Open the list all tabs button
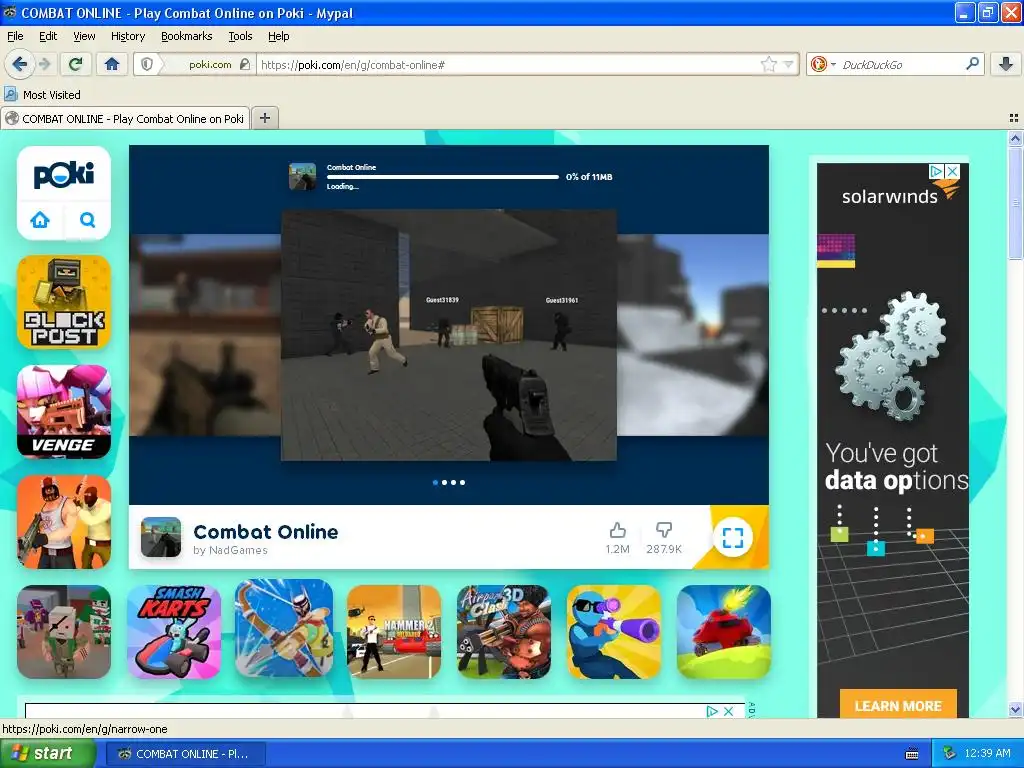Viewport: 1024px width, 768px height. point(1014,118)
